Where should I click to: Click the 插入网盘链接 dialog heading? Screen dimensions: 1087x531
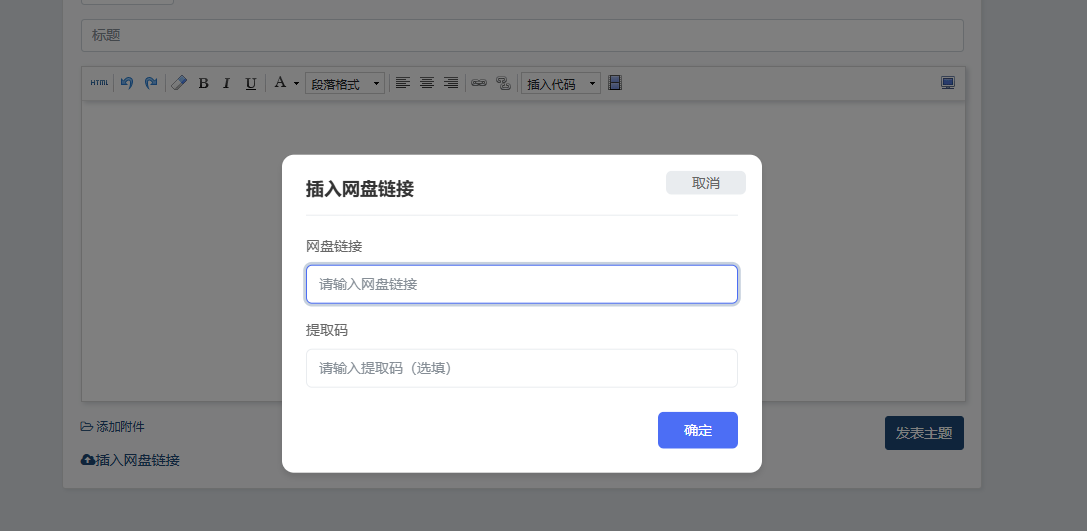(x=360, y=189)
